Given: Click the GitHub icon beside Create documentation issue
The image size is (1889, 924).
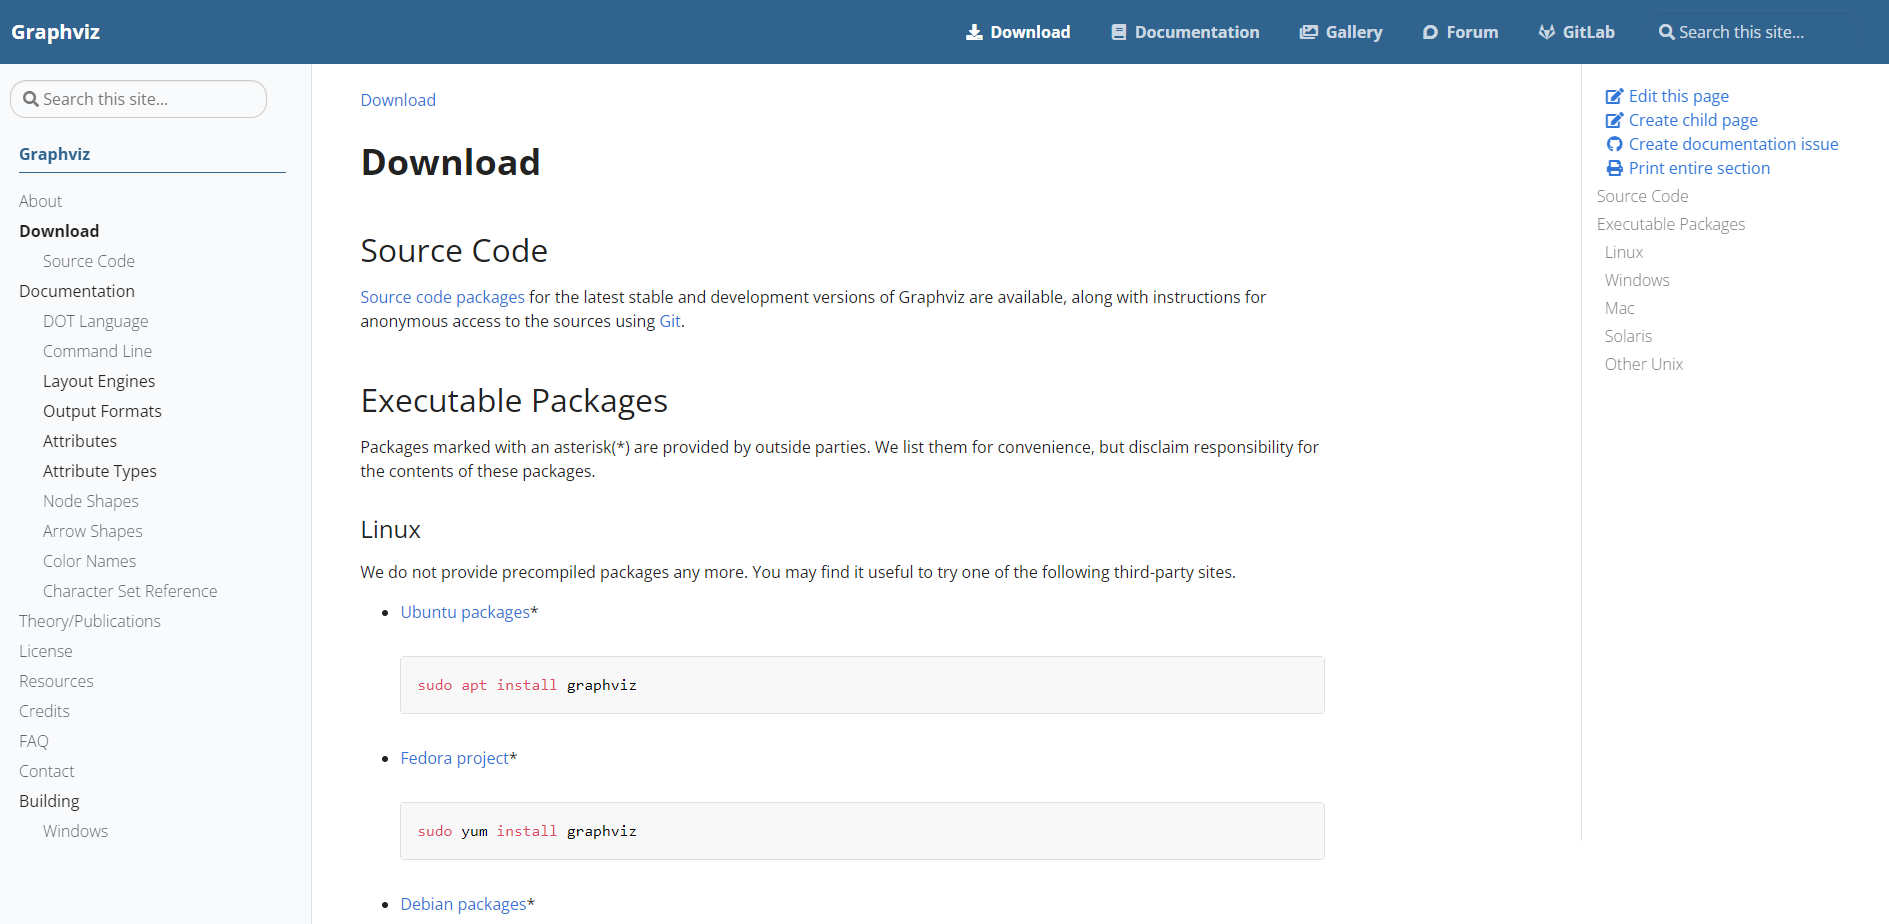Looking at the screenshot, I should [x=1614, y=144].
